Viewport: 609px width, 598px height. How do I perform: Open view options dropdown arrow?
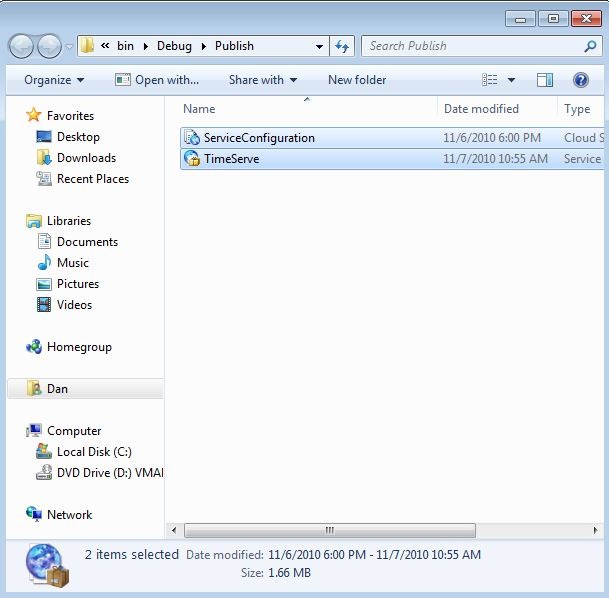click(x=512, y=80)
